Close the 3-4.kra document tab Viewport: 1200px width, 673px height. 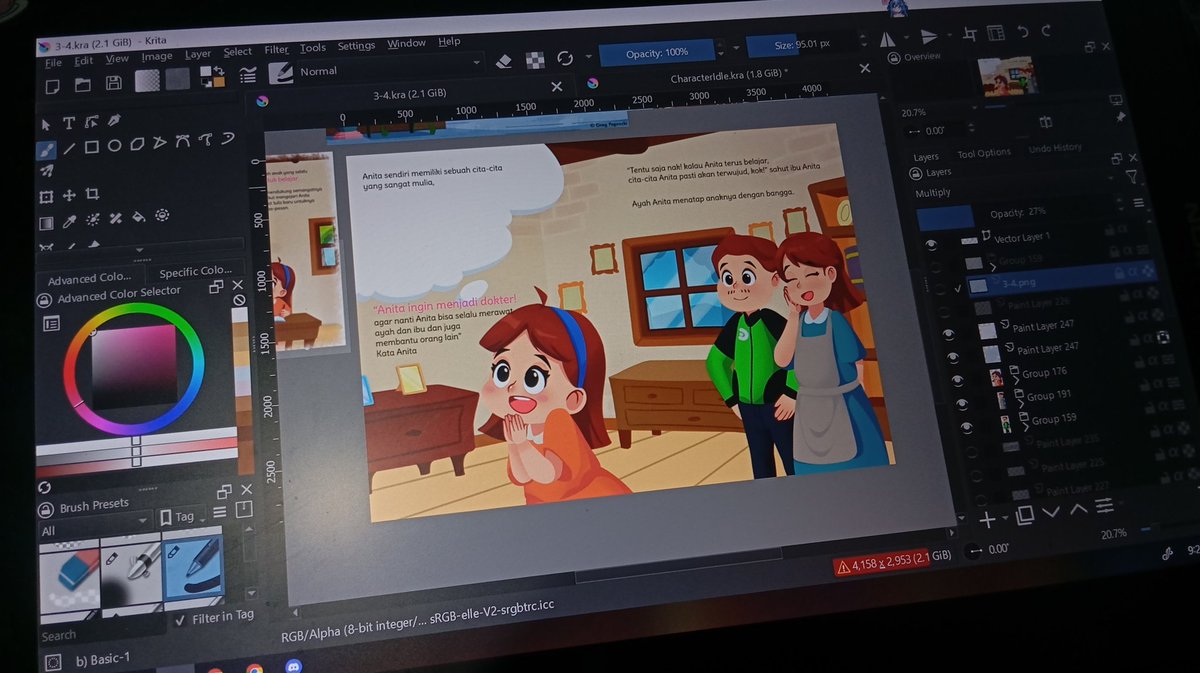[x=557, y=87]
